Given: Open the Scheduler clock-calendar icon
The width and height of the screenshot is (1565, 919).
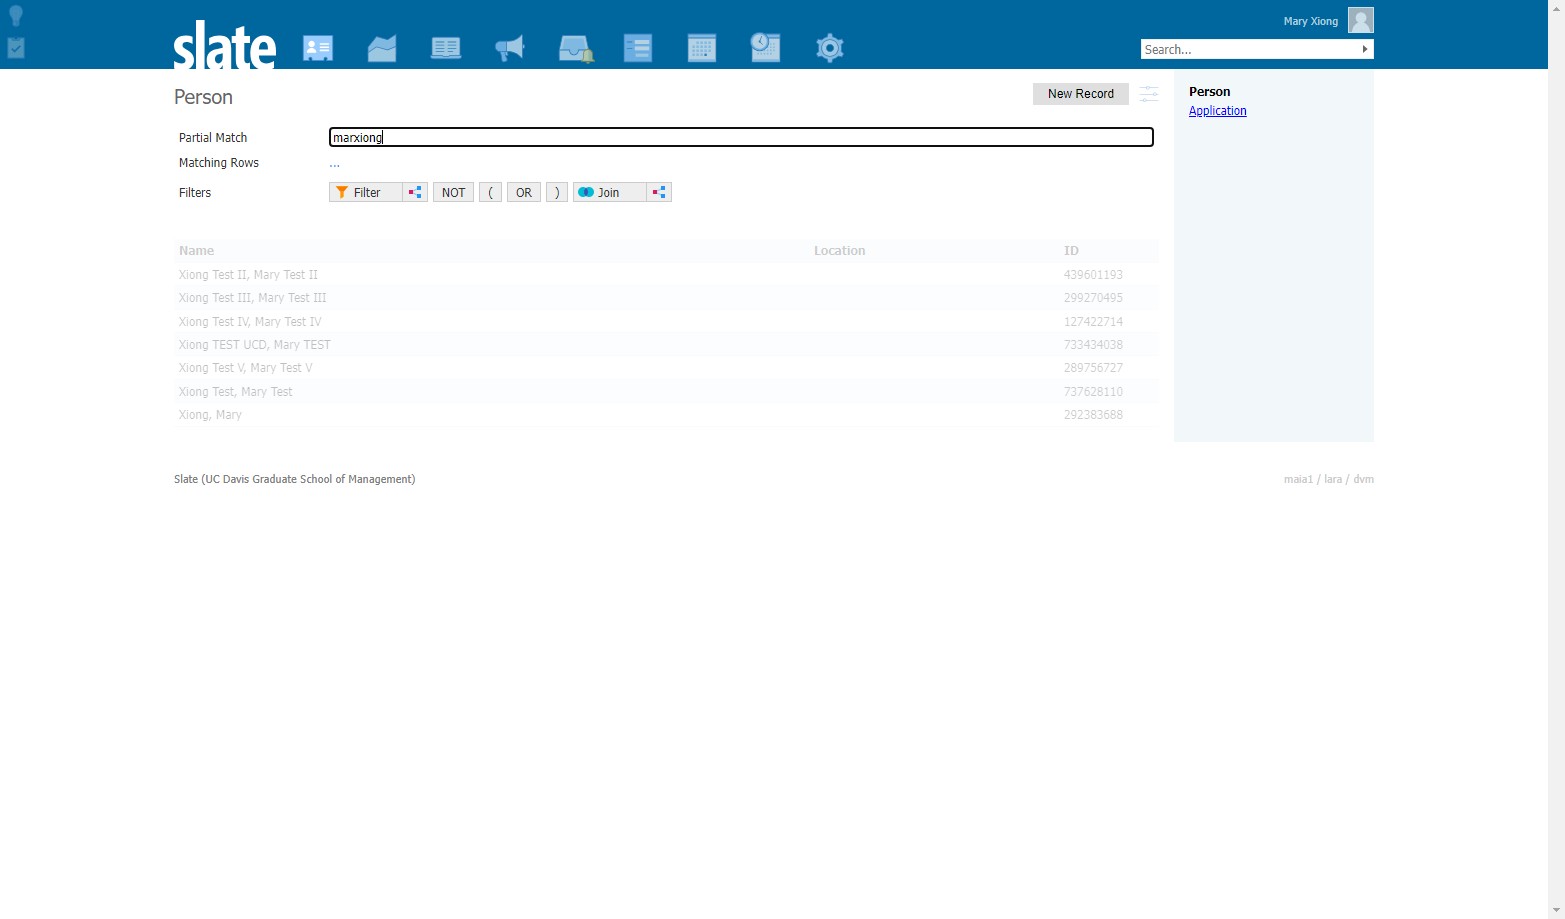Looking at the screenshot, I should tap(765, 47).
